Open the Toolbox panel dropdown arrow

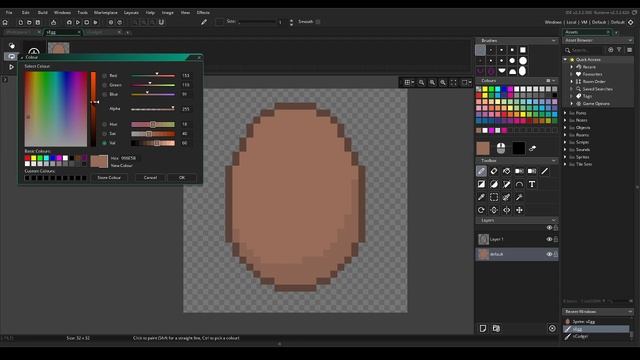coord(553,161)
